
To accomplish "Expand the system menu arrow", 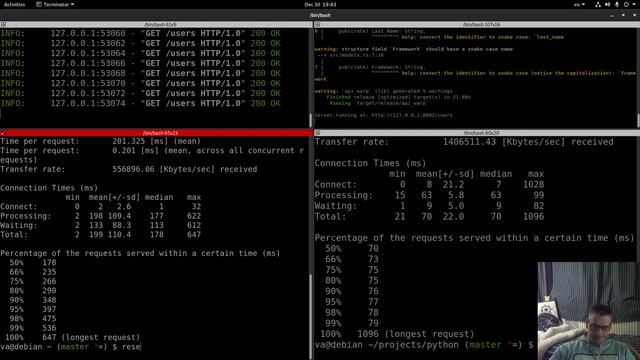I will click(634, 4).
